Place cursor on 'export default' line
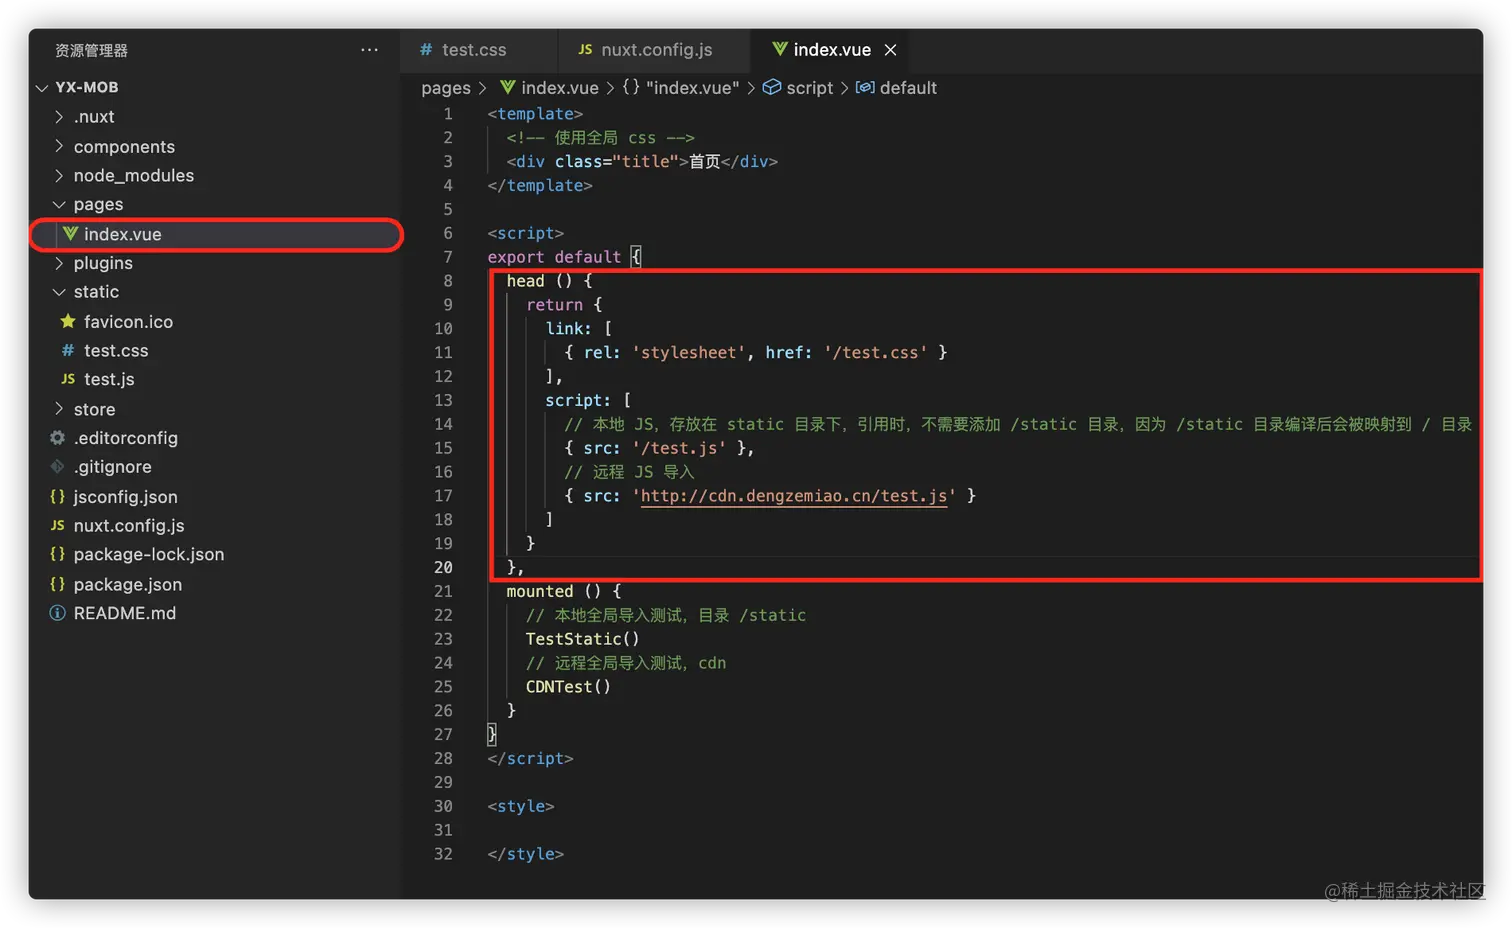Image resolution: width=1512 pixels, height=928 pixels. coord(554,257)
